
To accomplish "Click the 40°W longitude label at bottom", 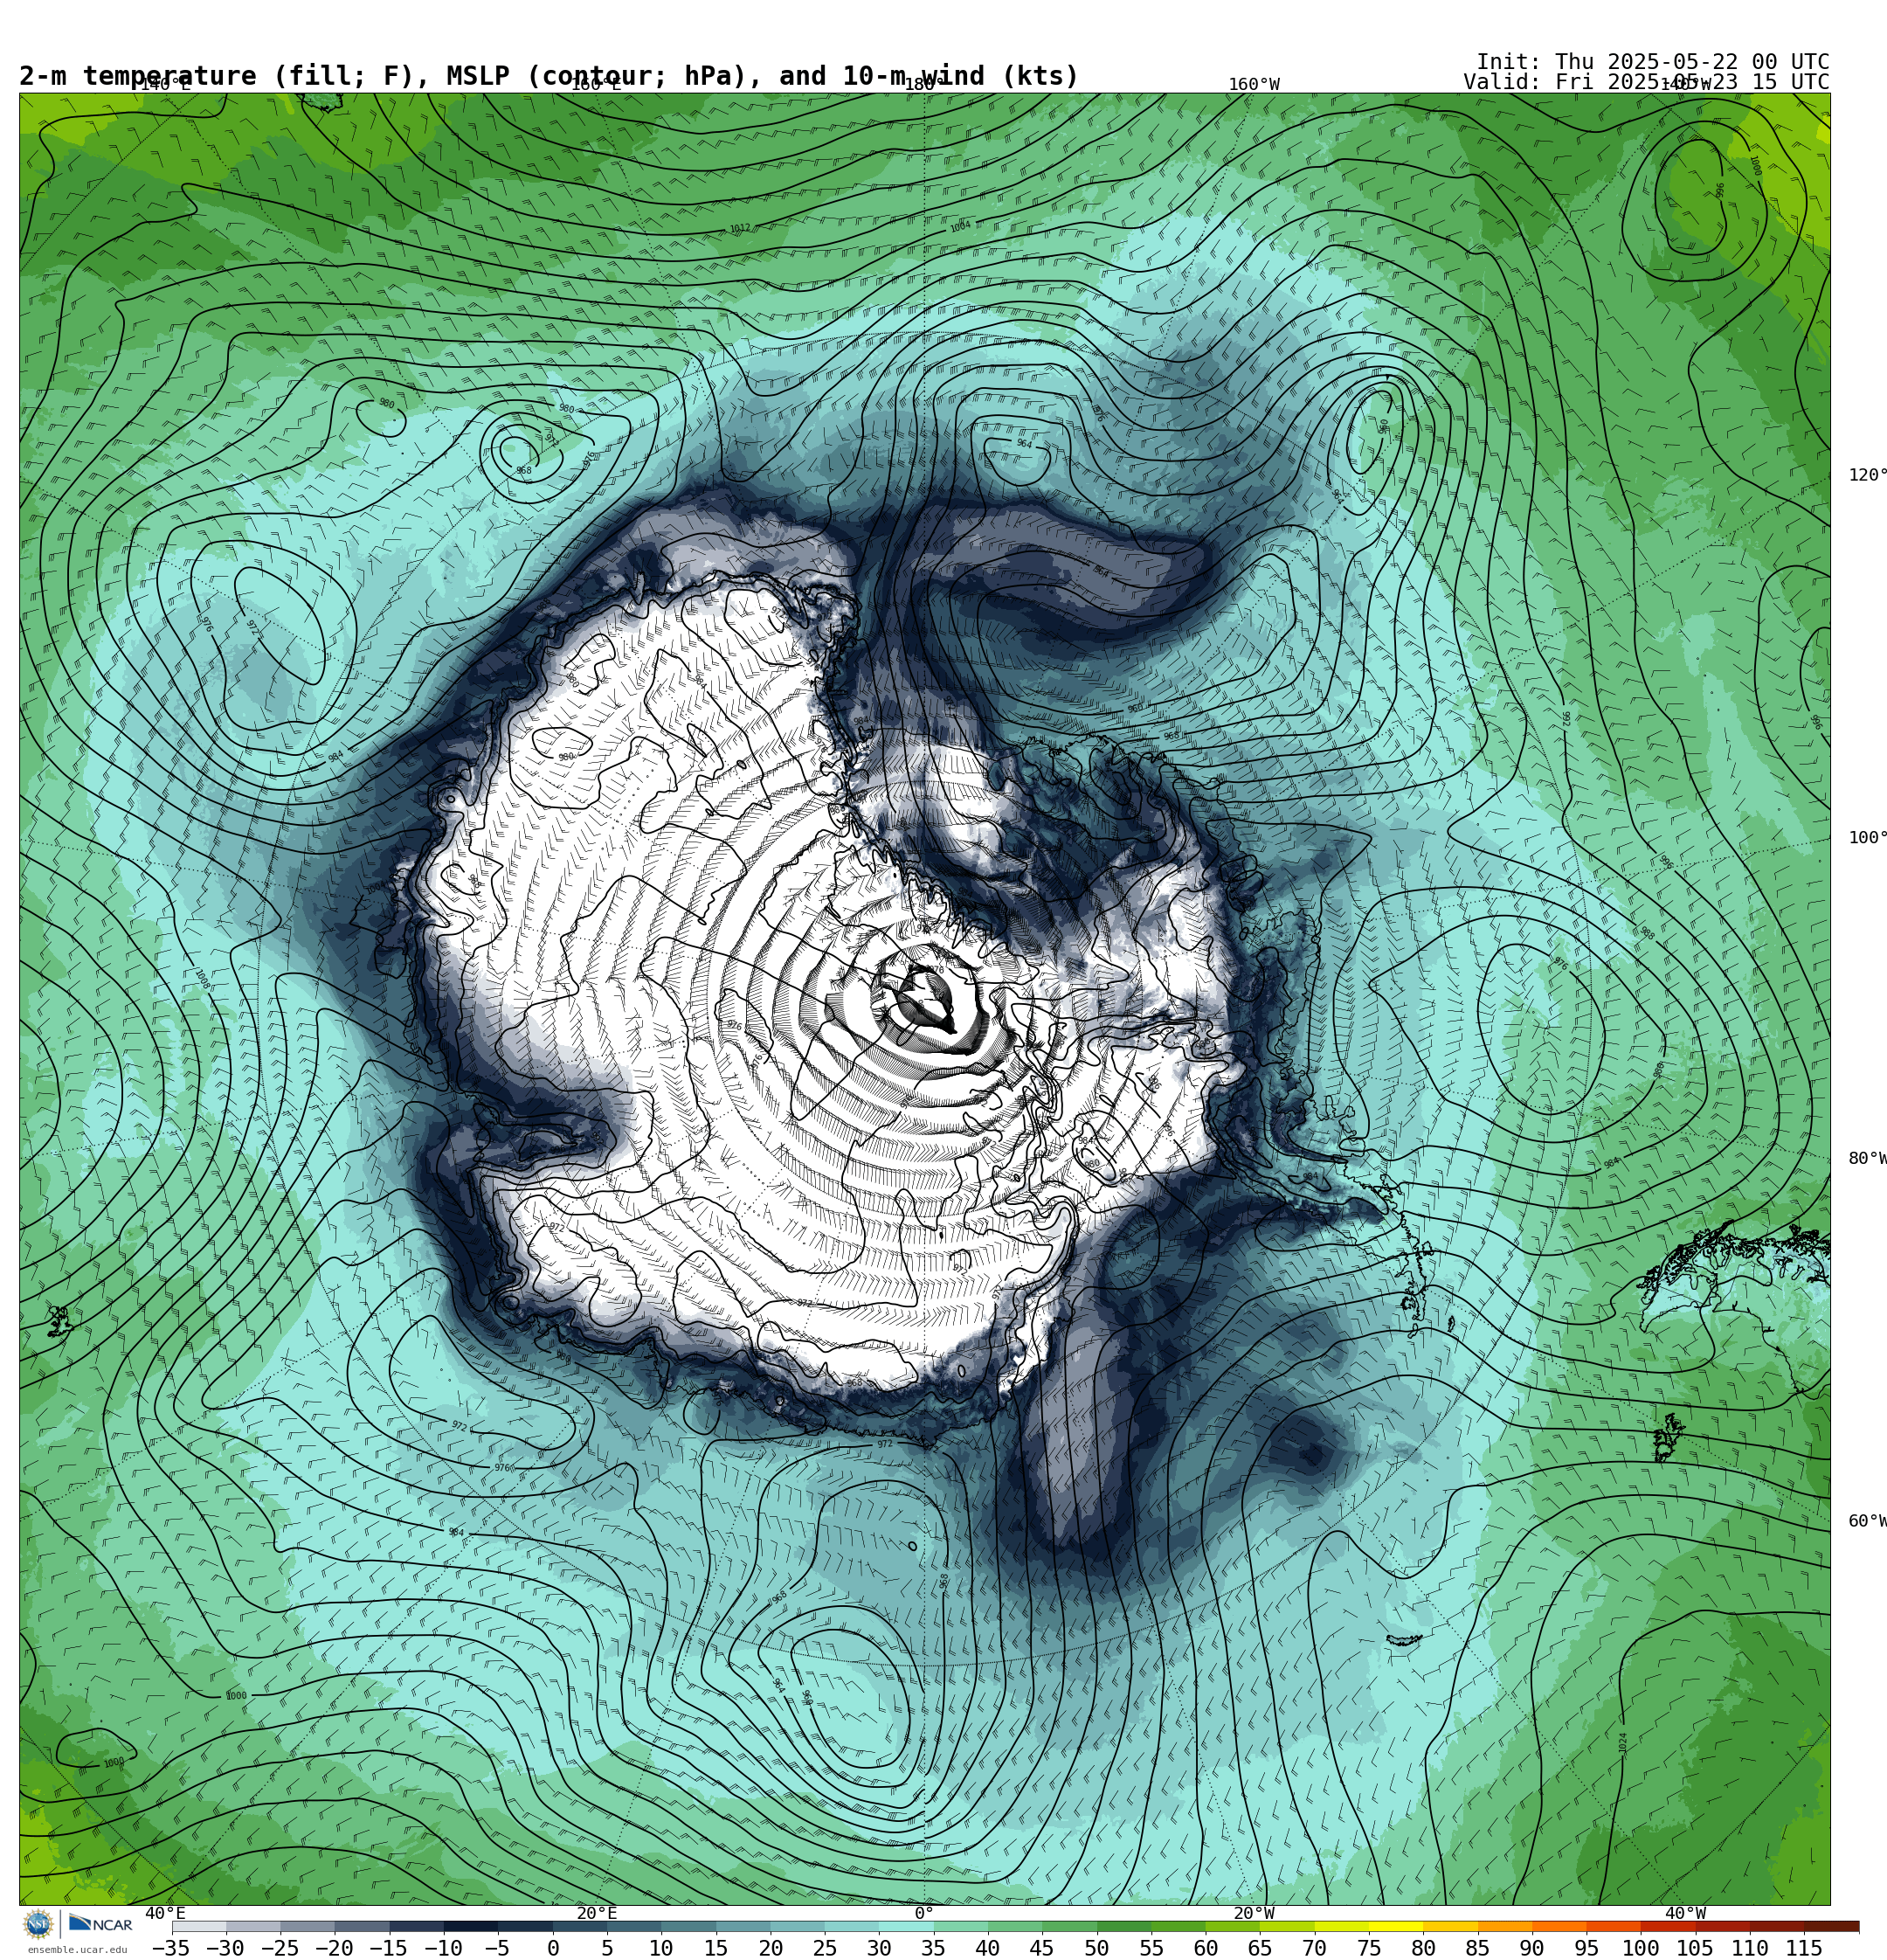I will point(1686,1913).
